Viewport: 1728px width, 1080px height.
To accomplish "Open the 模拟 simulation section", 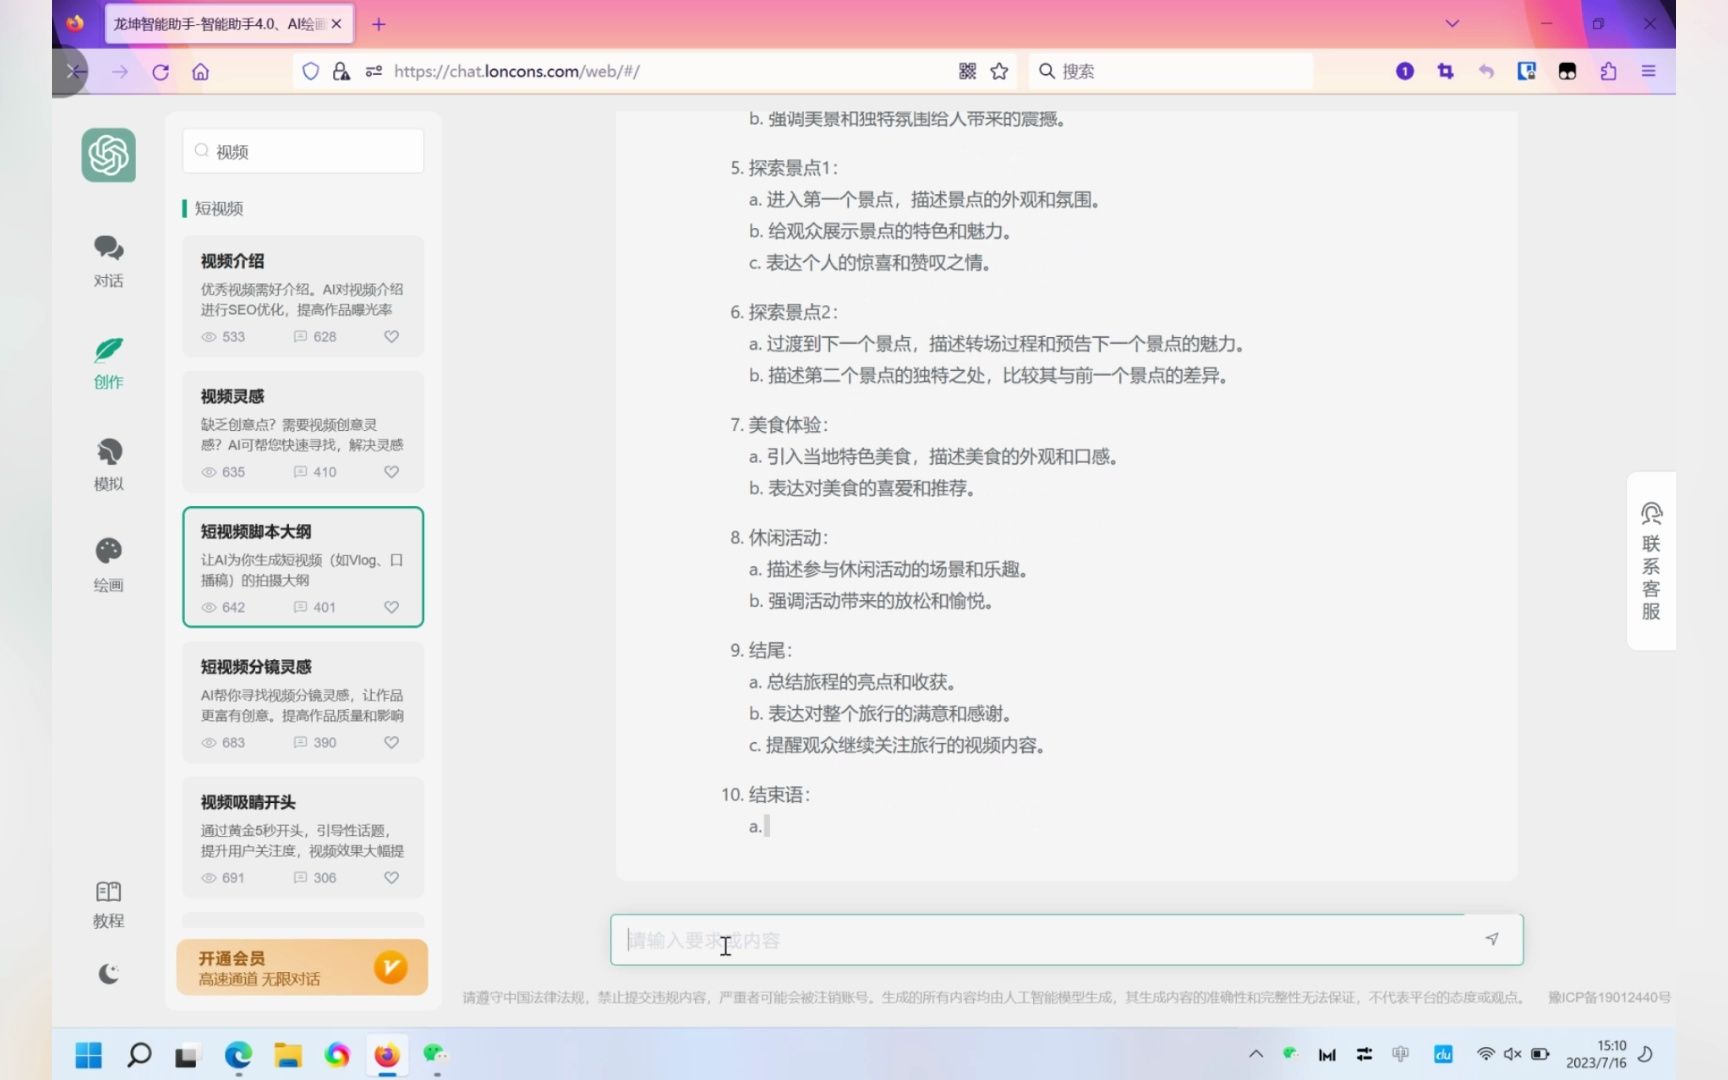I will point(108,463).
